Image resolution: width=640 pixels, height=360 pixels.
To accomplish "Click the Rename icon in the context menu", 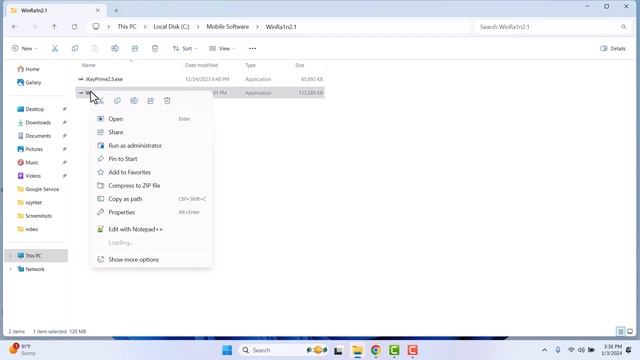I will pos(134,101).
